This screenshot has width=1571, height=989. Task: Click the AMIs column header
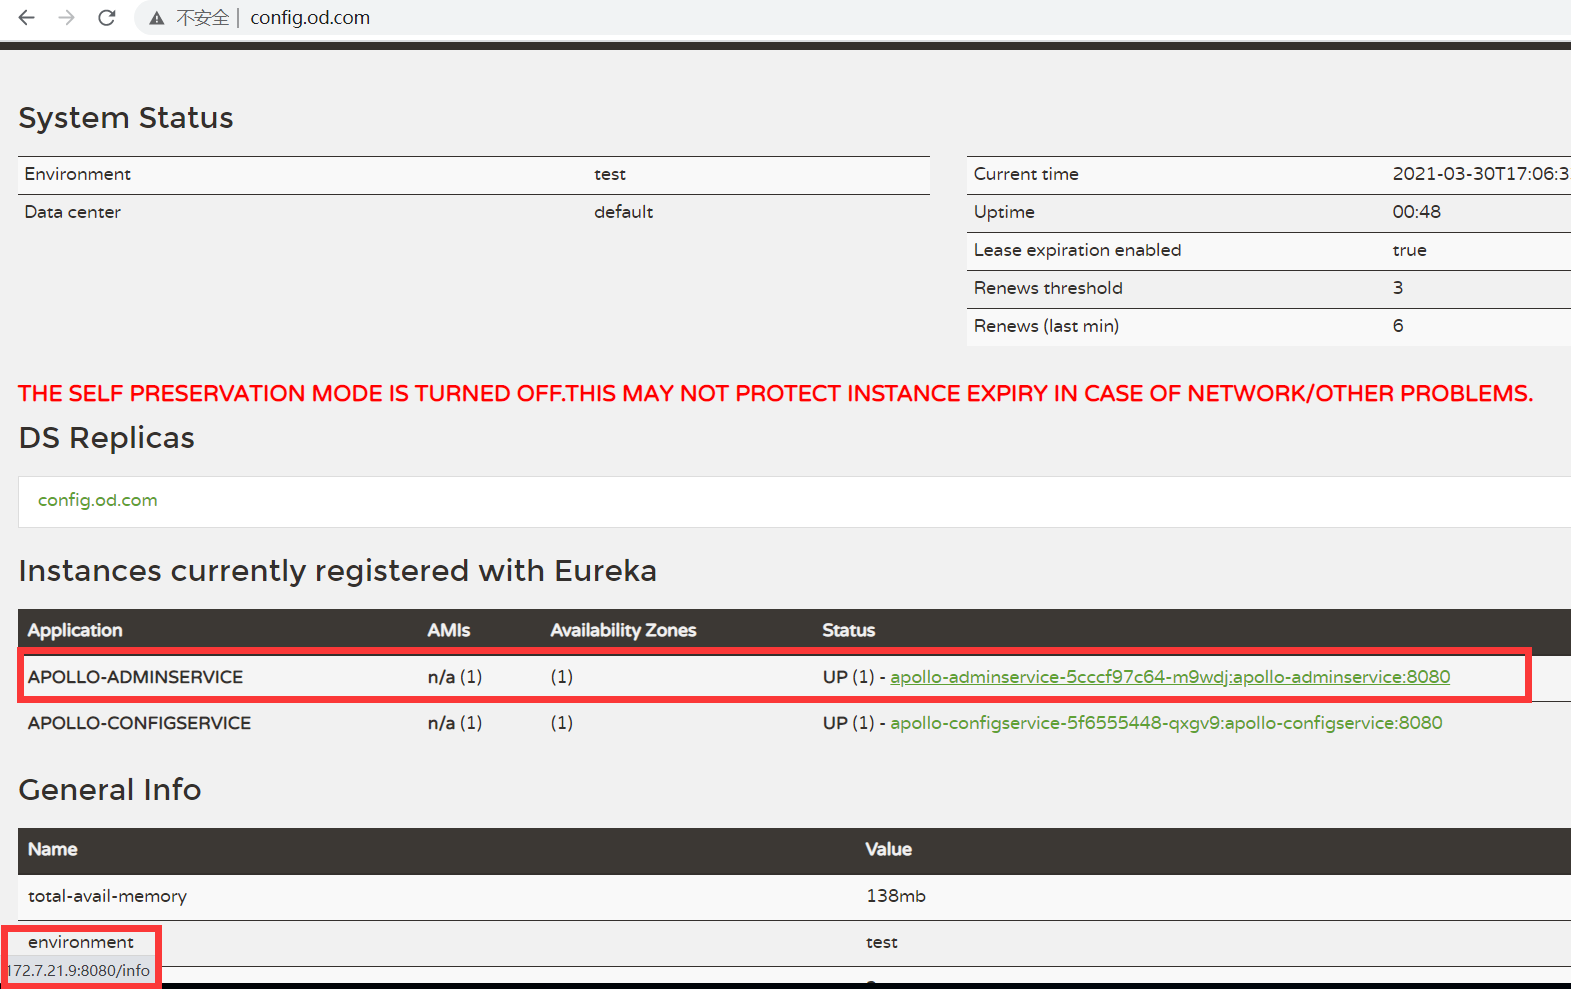[x=448, y=630]
